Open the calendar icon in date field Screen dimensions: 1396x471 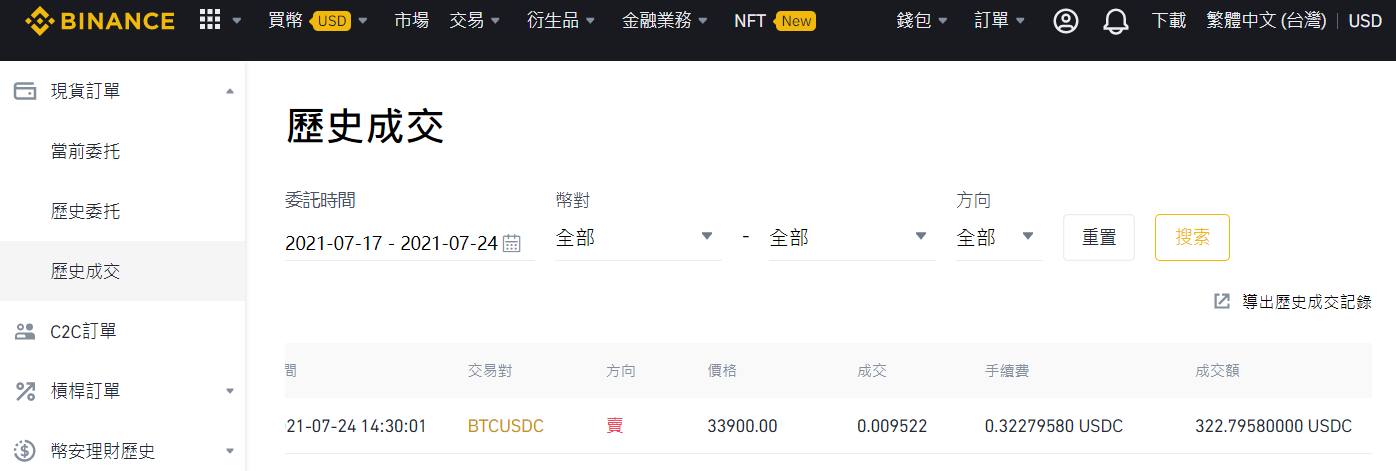[x=511, y=243]
